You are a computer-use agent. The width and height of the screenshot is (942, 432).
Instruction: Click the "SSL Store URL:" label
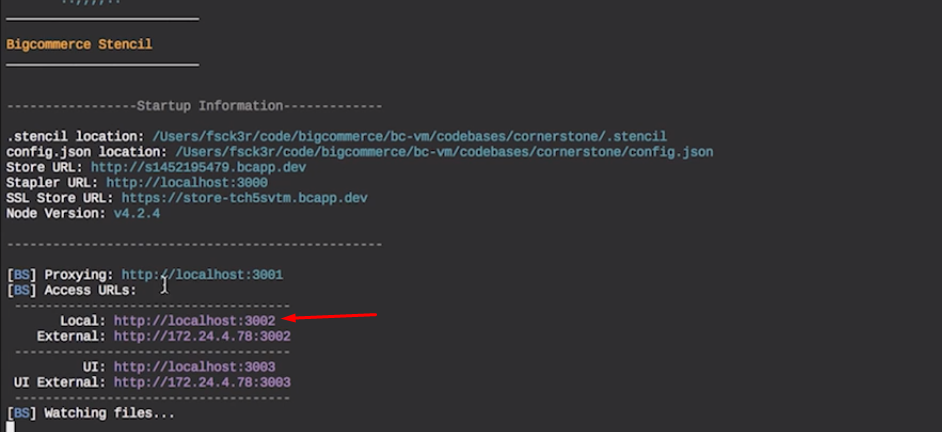60,198
